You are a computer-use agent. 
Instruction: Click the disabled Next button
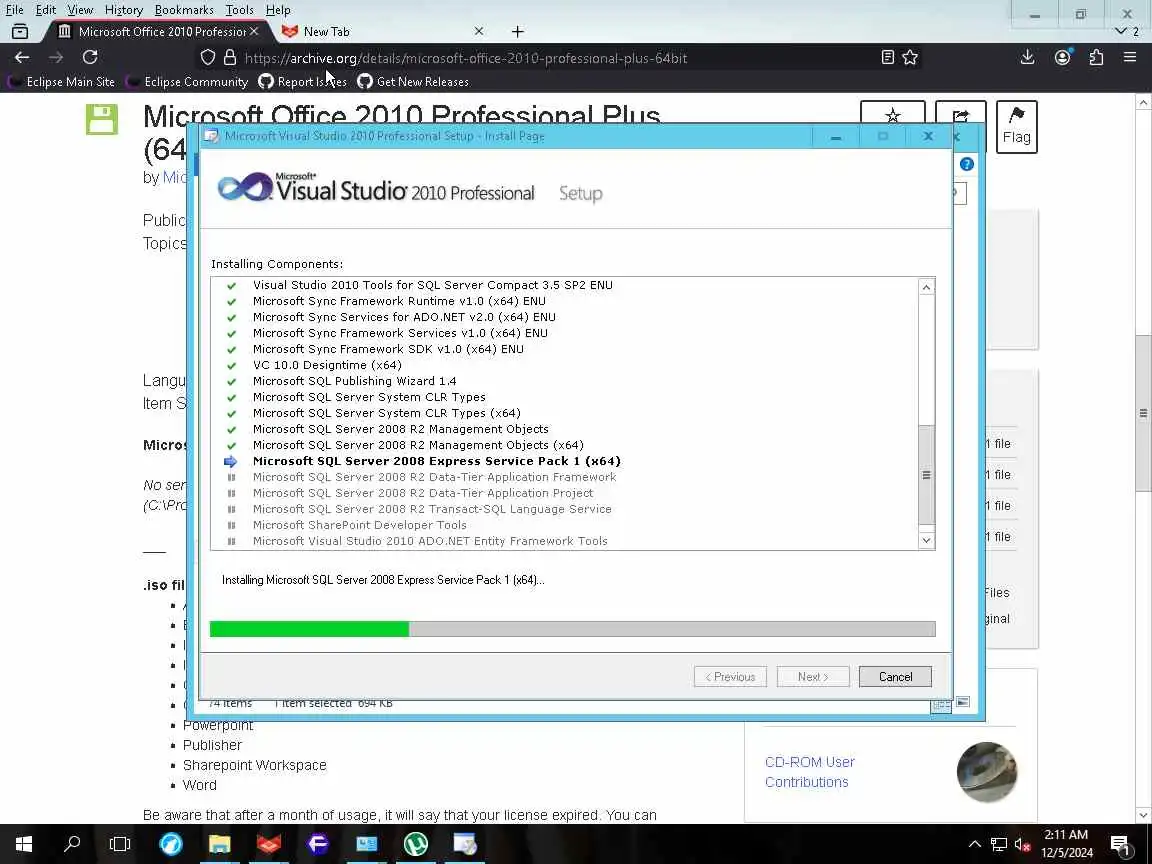click(x=813, y=677)
